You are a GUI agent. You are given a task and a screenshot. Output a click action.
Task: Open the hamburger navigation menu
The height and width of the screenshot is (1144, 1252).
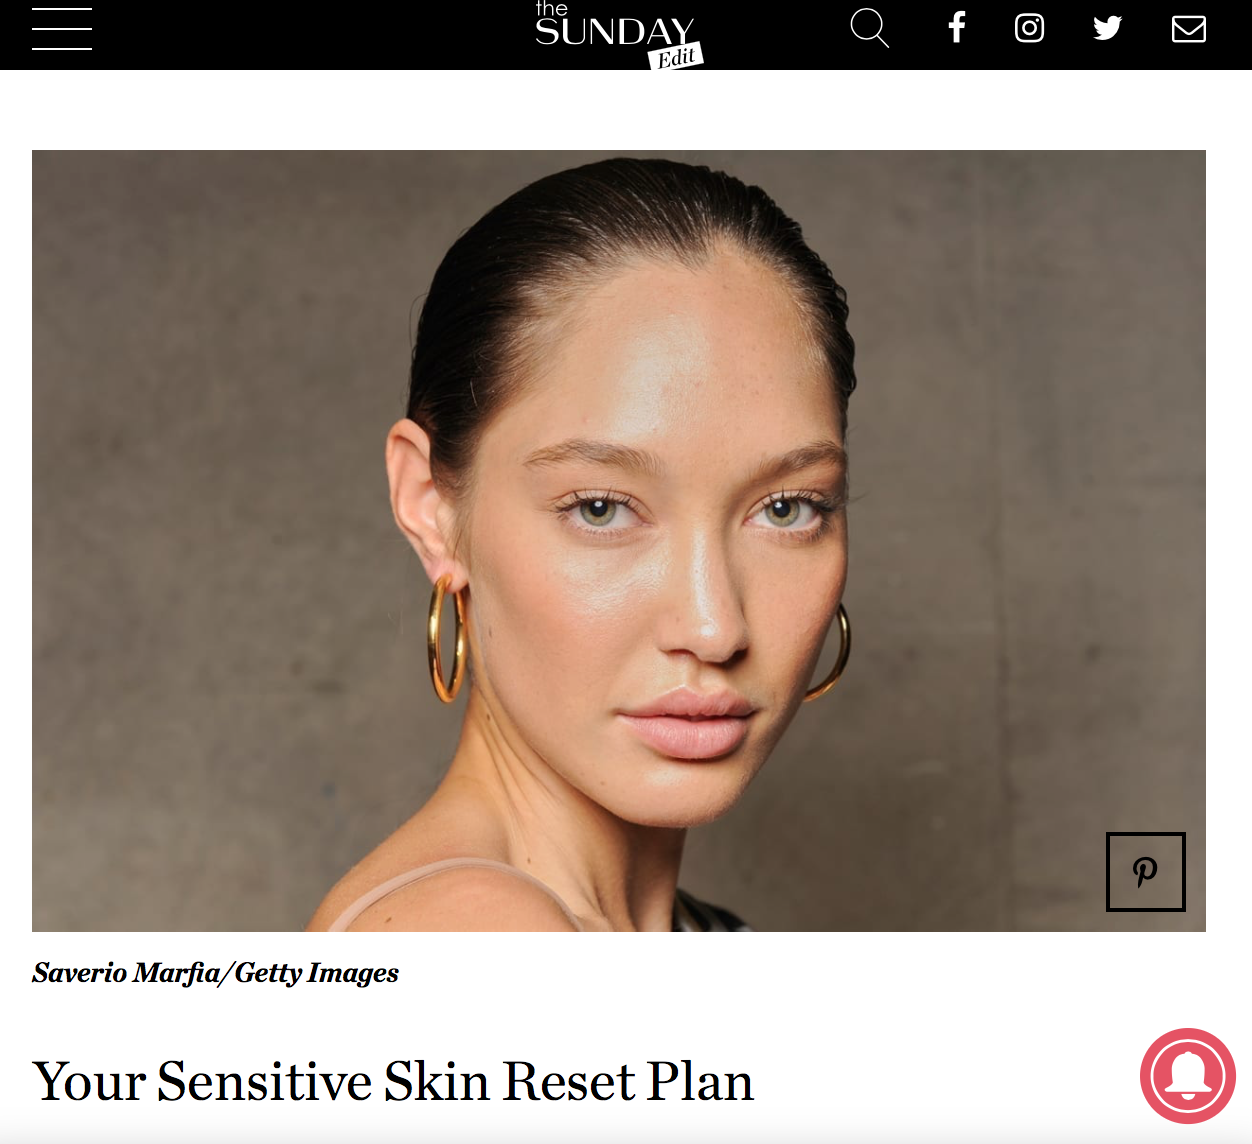pos(62,28)
